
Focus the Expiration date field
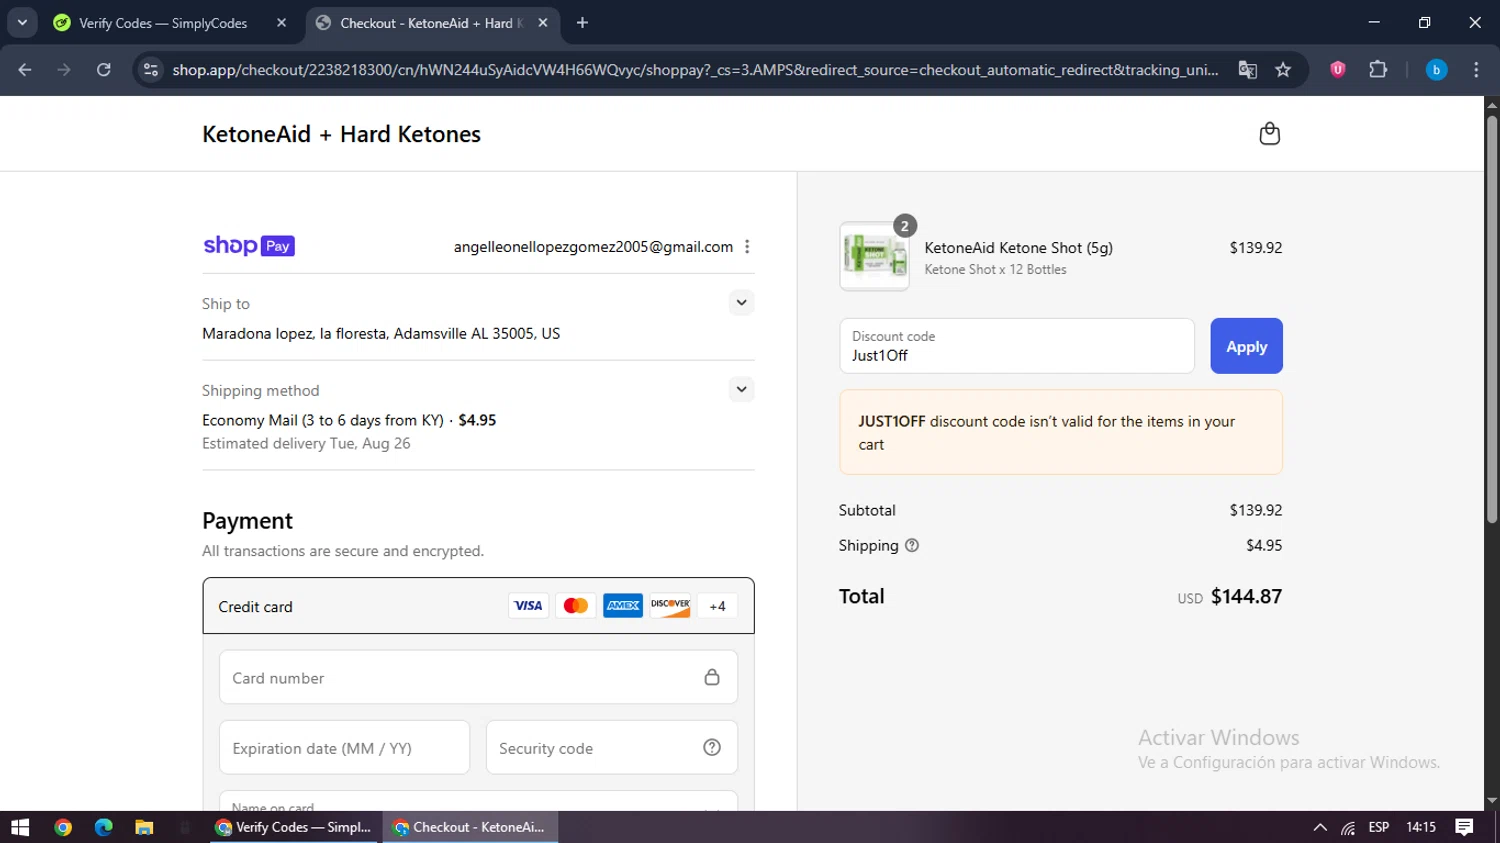tap(344, 747)
